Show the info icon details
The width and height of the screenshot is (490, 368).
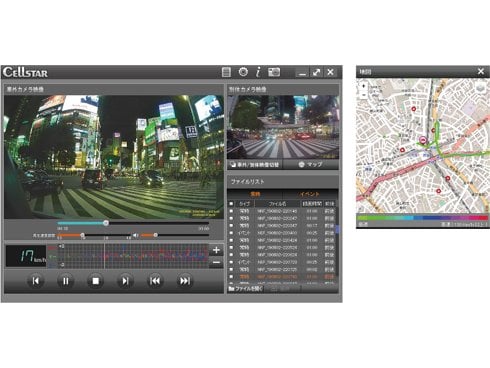pos(258,72)
